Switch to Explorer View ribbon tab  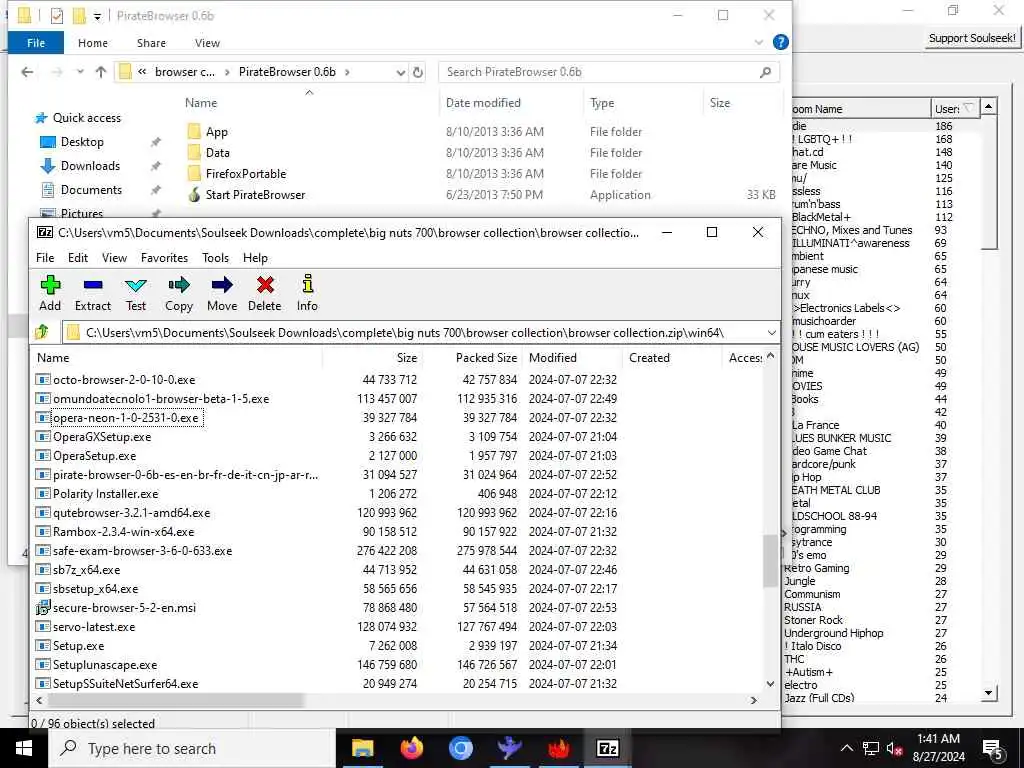[207, 42]
